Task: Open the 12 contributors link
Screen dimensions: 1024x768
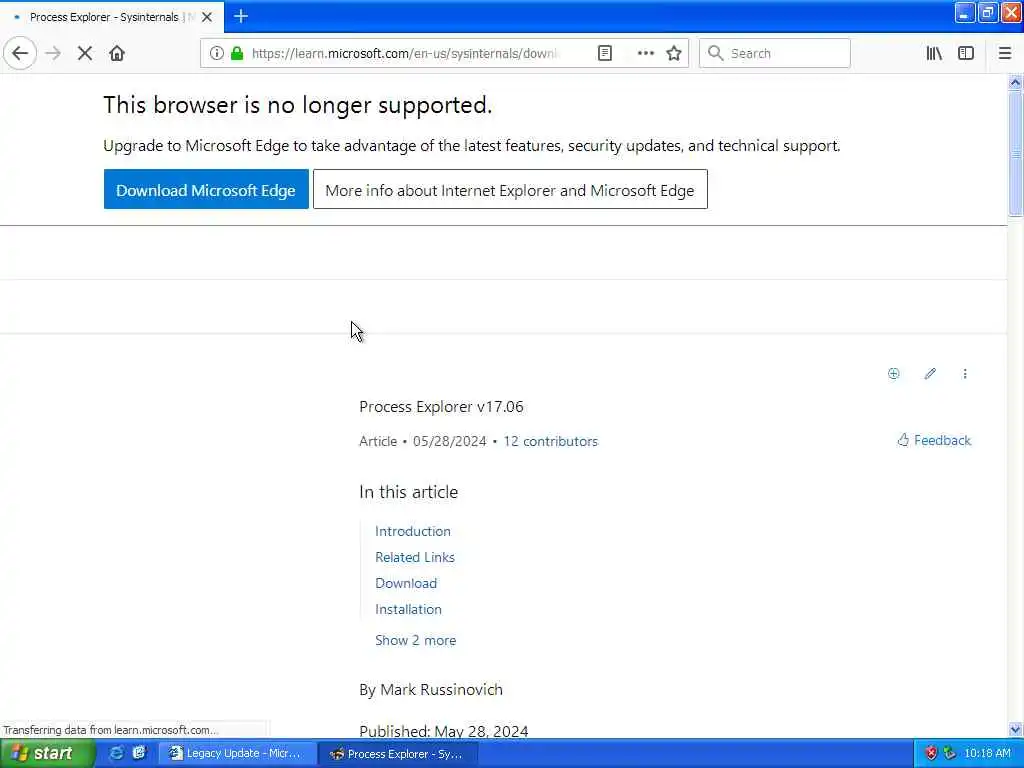Action: [x=551, y=441]
